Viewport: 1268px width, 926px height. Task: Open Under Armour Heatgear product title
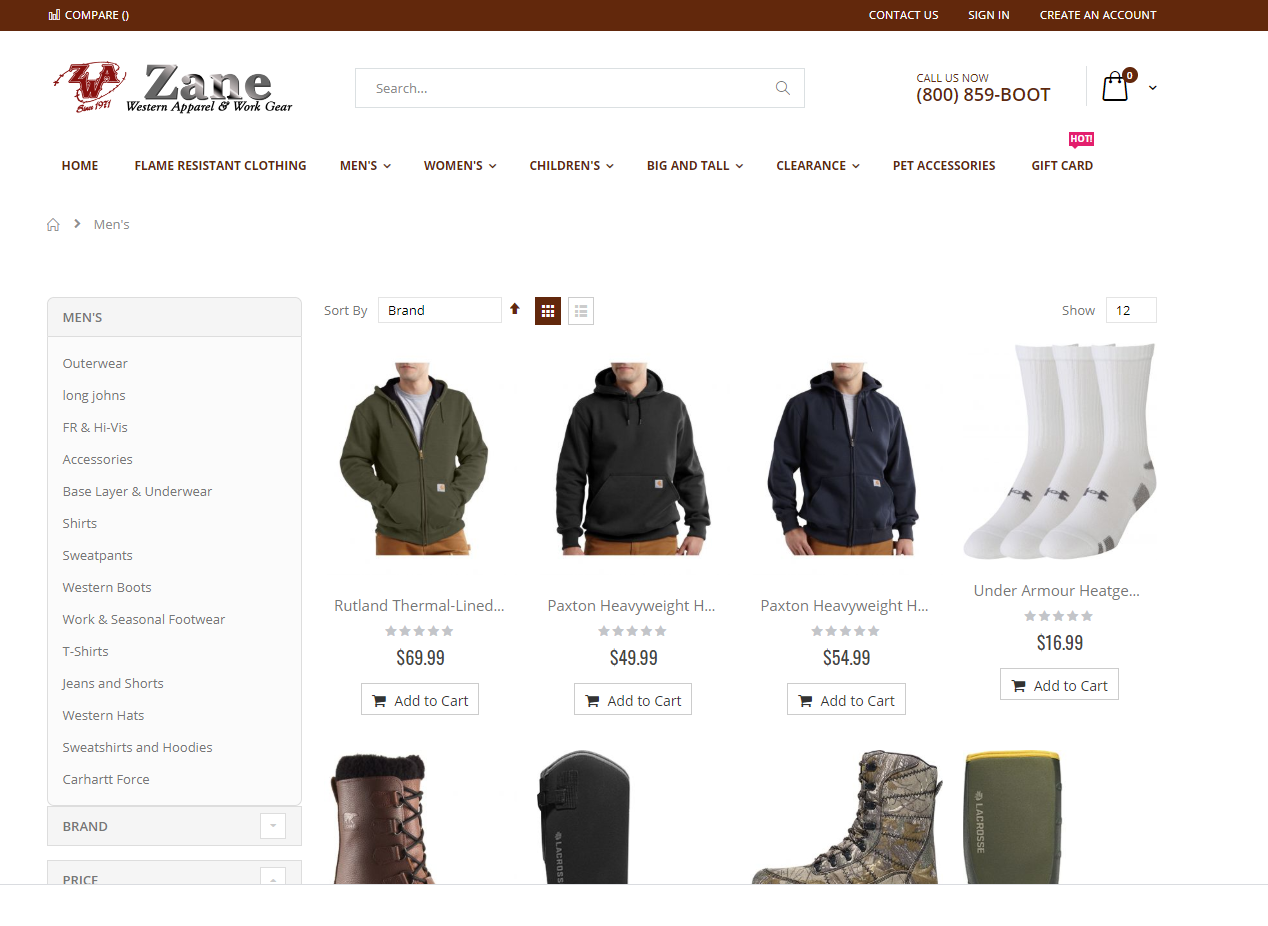[1057, 591]
